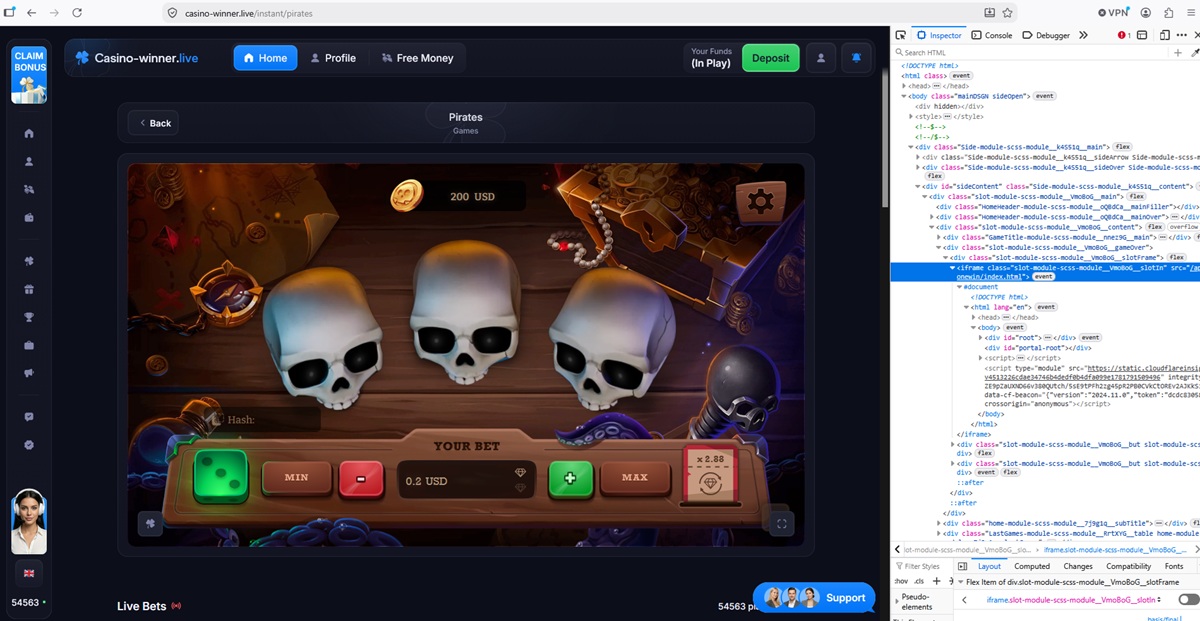Image resolution: width=1200 pixels, height=621 pixels.
Task: Open the Changes tab
Action: (x=1077, y=566)
